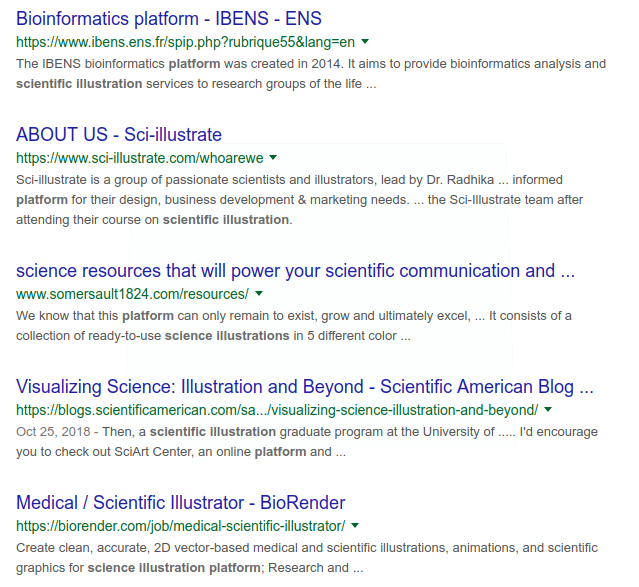Viewport: 639px width, 587px height.
Task: Expand the dropdown arrow beside sci-illustrate.com/whoarewe
Action: pos(273,157)
